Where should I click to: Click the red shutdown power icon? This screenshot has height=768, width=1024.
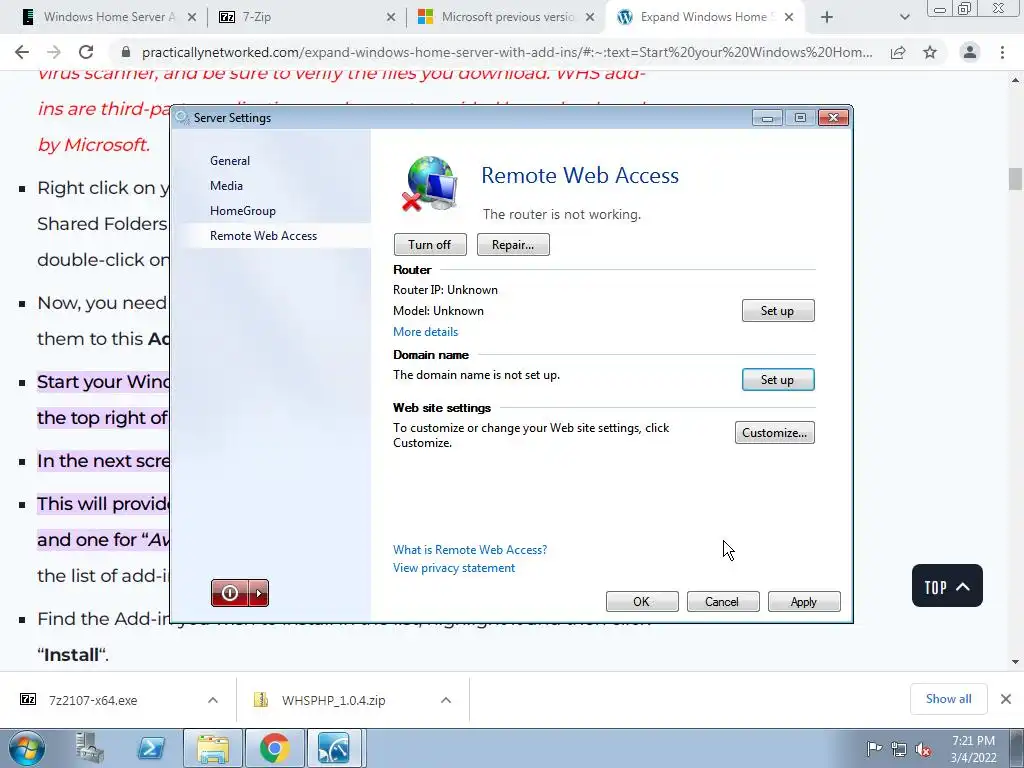coord(231,593)
